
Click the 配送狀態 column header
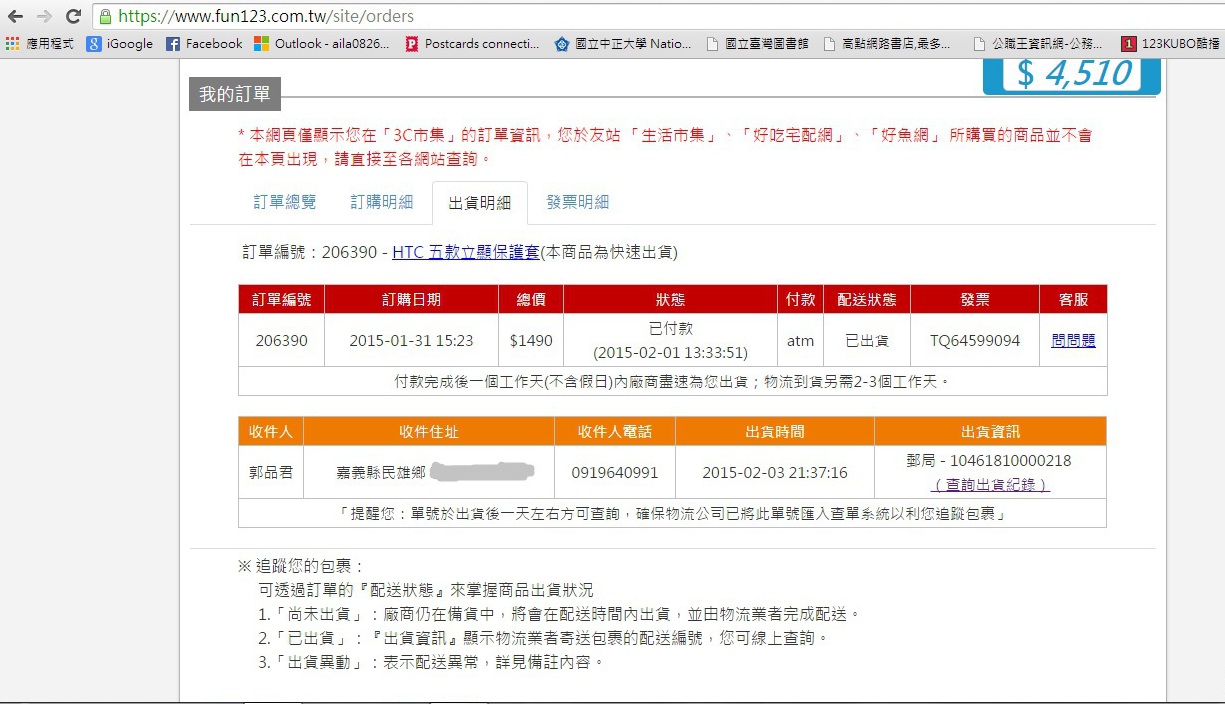[x=867, y=300]
